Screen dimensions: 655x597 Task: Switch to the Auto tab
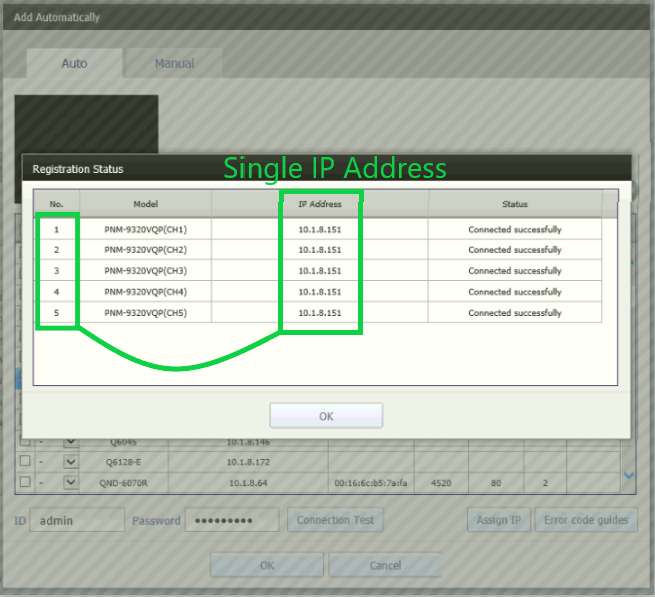click(74, 64)
